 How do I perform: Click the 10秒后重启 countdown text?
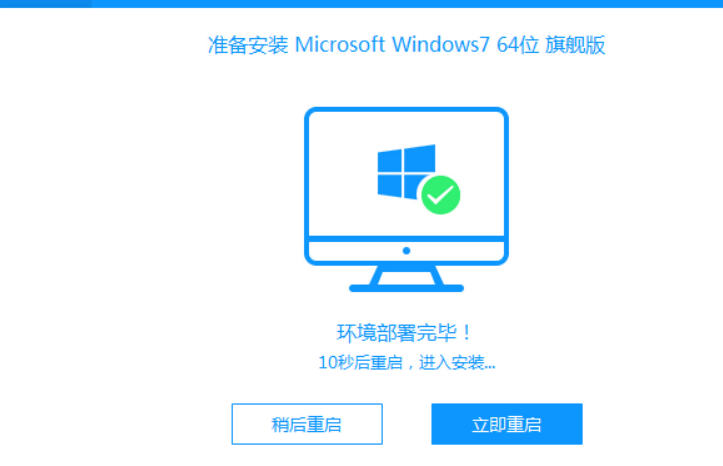pyautogui.click(x=361, y=363)
